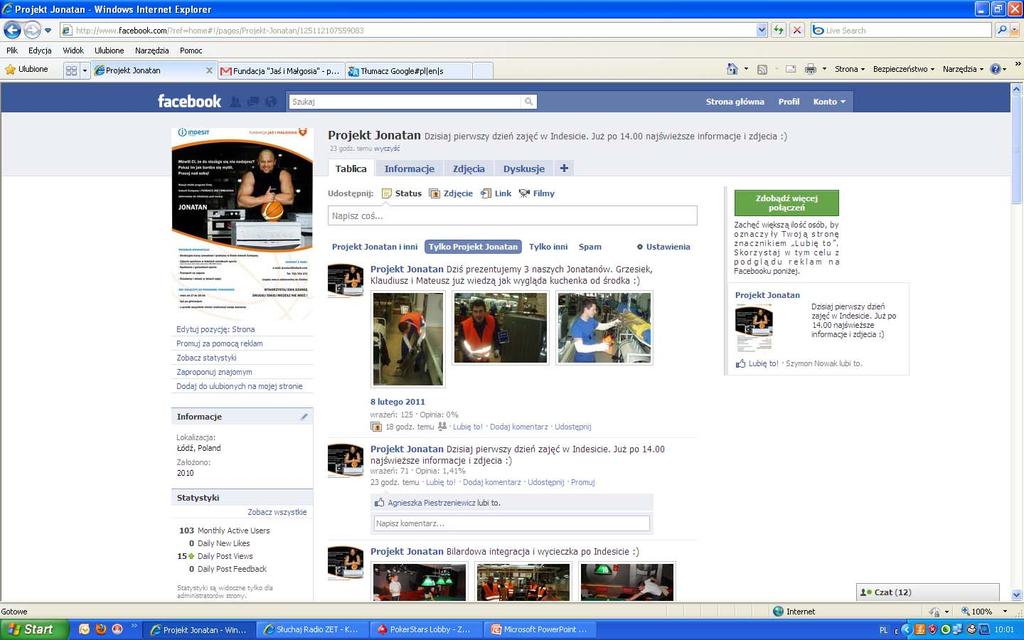Click the plus tab to add a tab

pyautogui.click(x=564, y=168)
